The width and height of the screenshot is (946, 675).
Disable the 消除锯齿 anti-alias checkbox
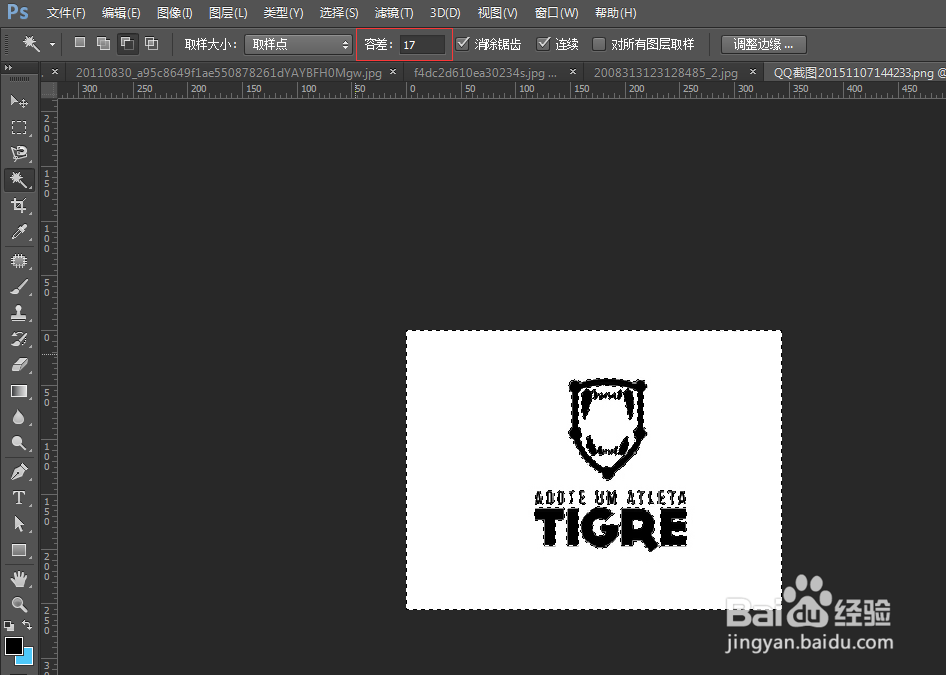[x=463, y=43]
